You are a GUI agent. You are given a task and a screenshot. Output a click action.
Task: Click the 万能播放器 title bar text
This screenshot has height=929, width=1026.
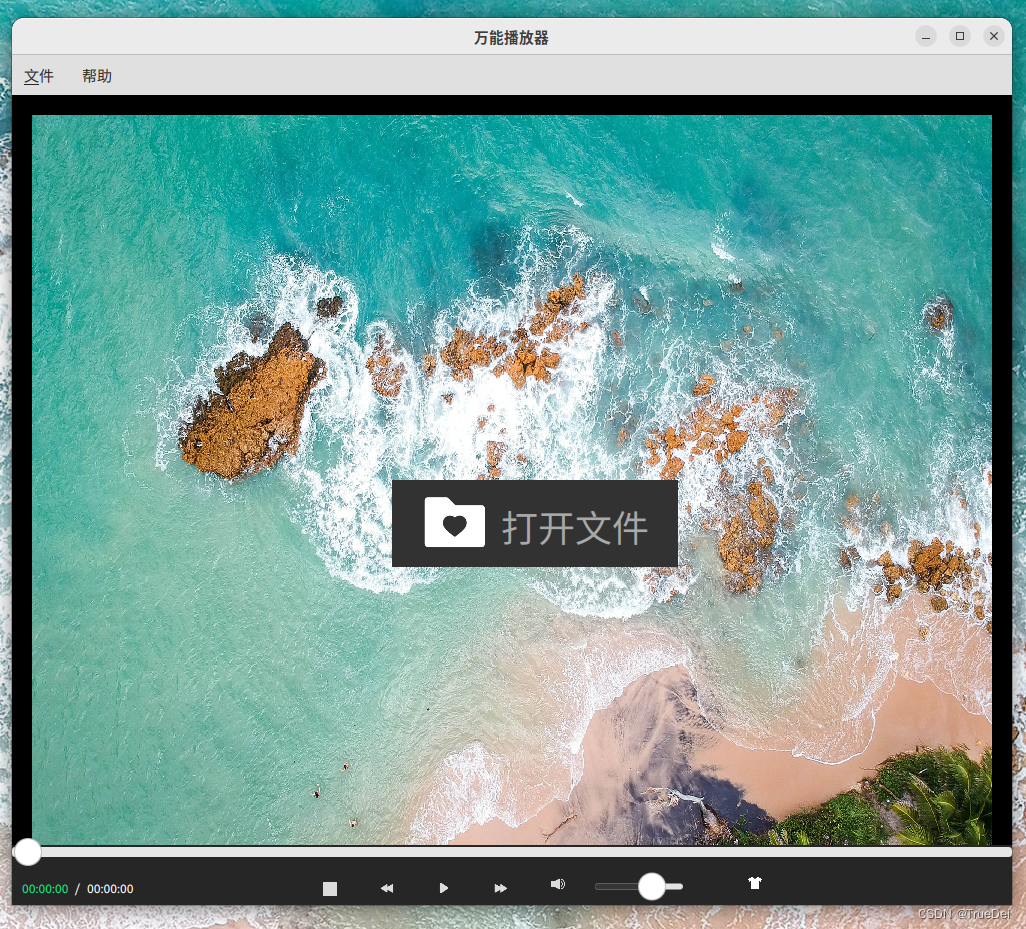(x=511, y=36)
